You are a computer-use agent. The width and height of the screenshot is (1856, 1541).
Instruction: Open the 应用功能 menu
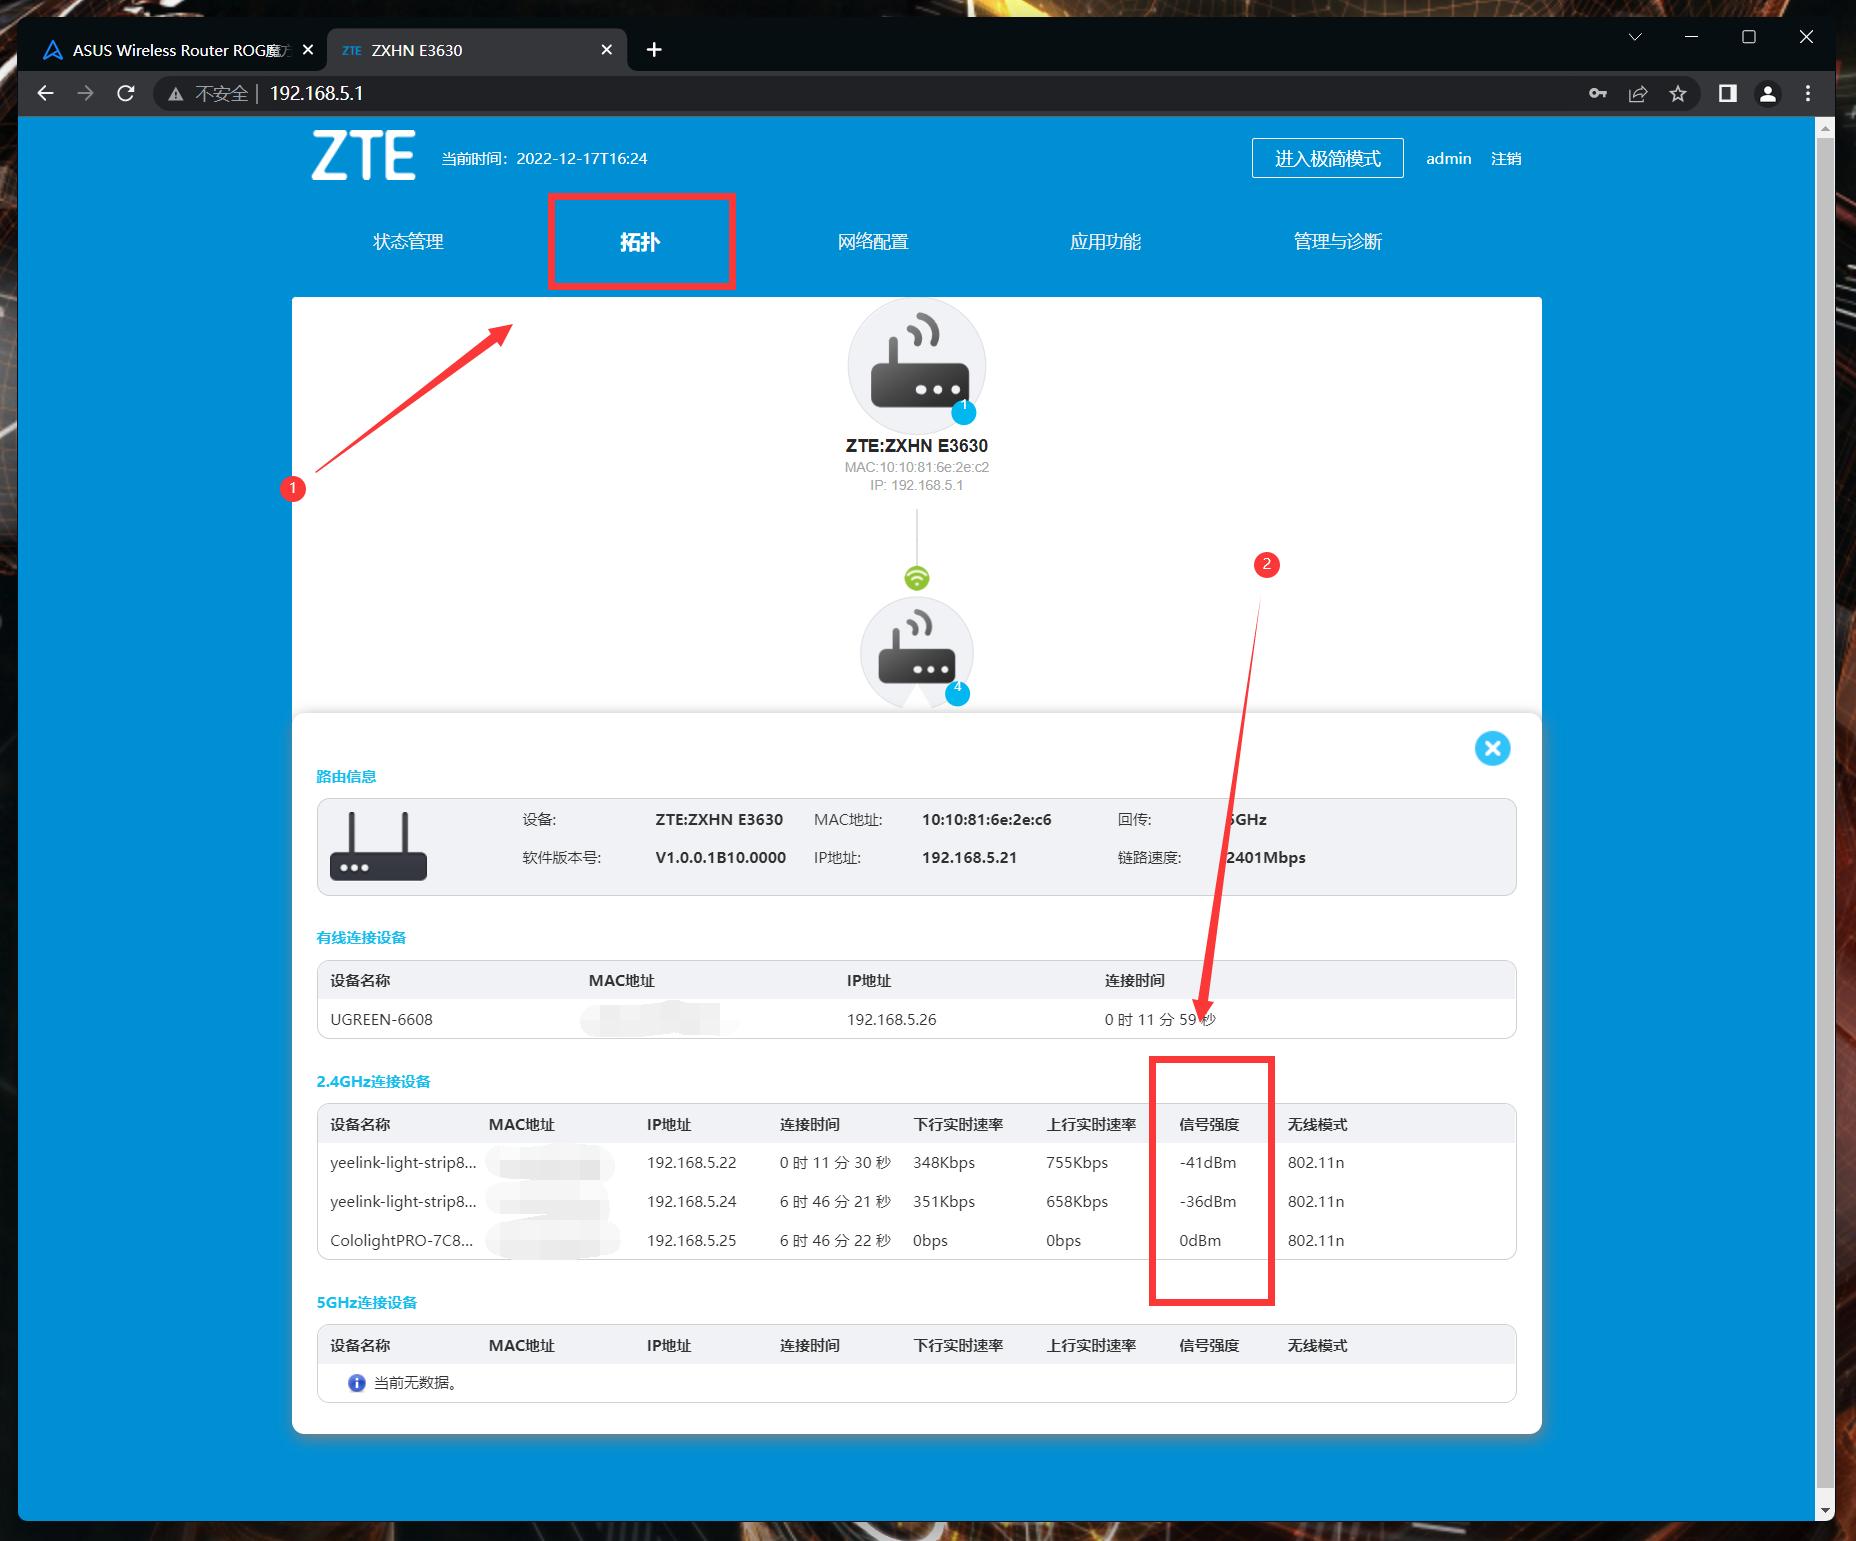[x=1105, y=242]
